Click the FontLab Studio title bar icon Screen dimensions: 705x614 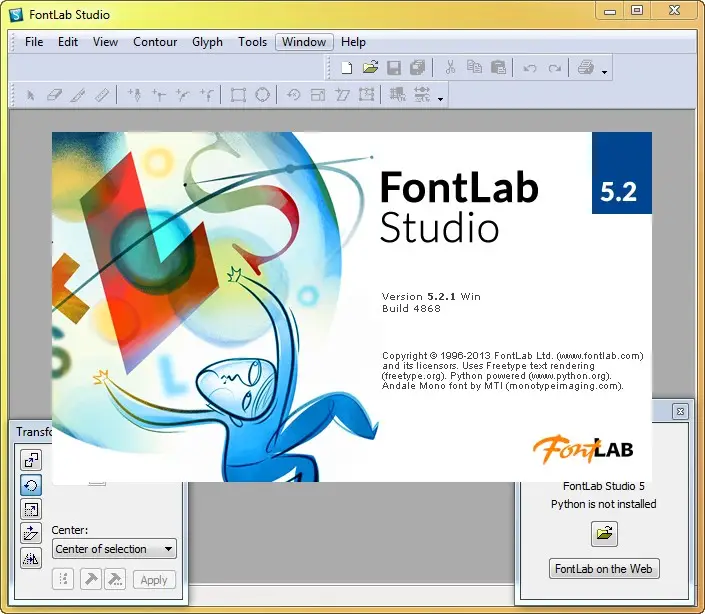16,14
